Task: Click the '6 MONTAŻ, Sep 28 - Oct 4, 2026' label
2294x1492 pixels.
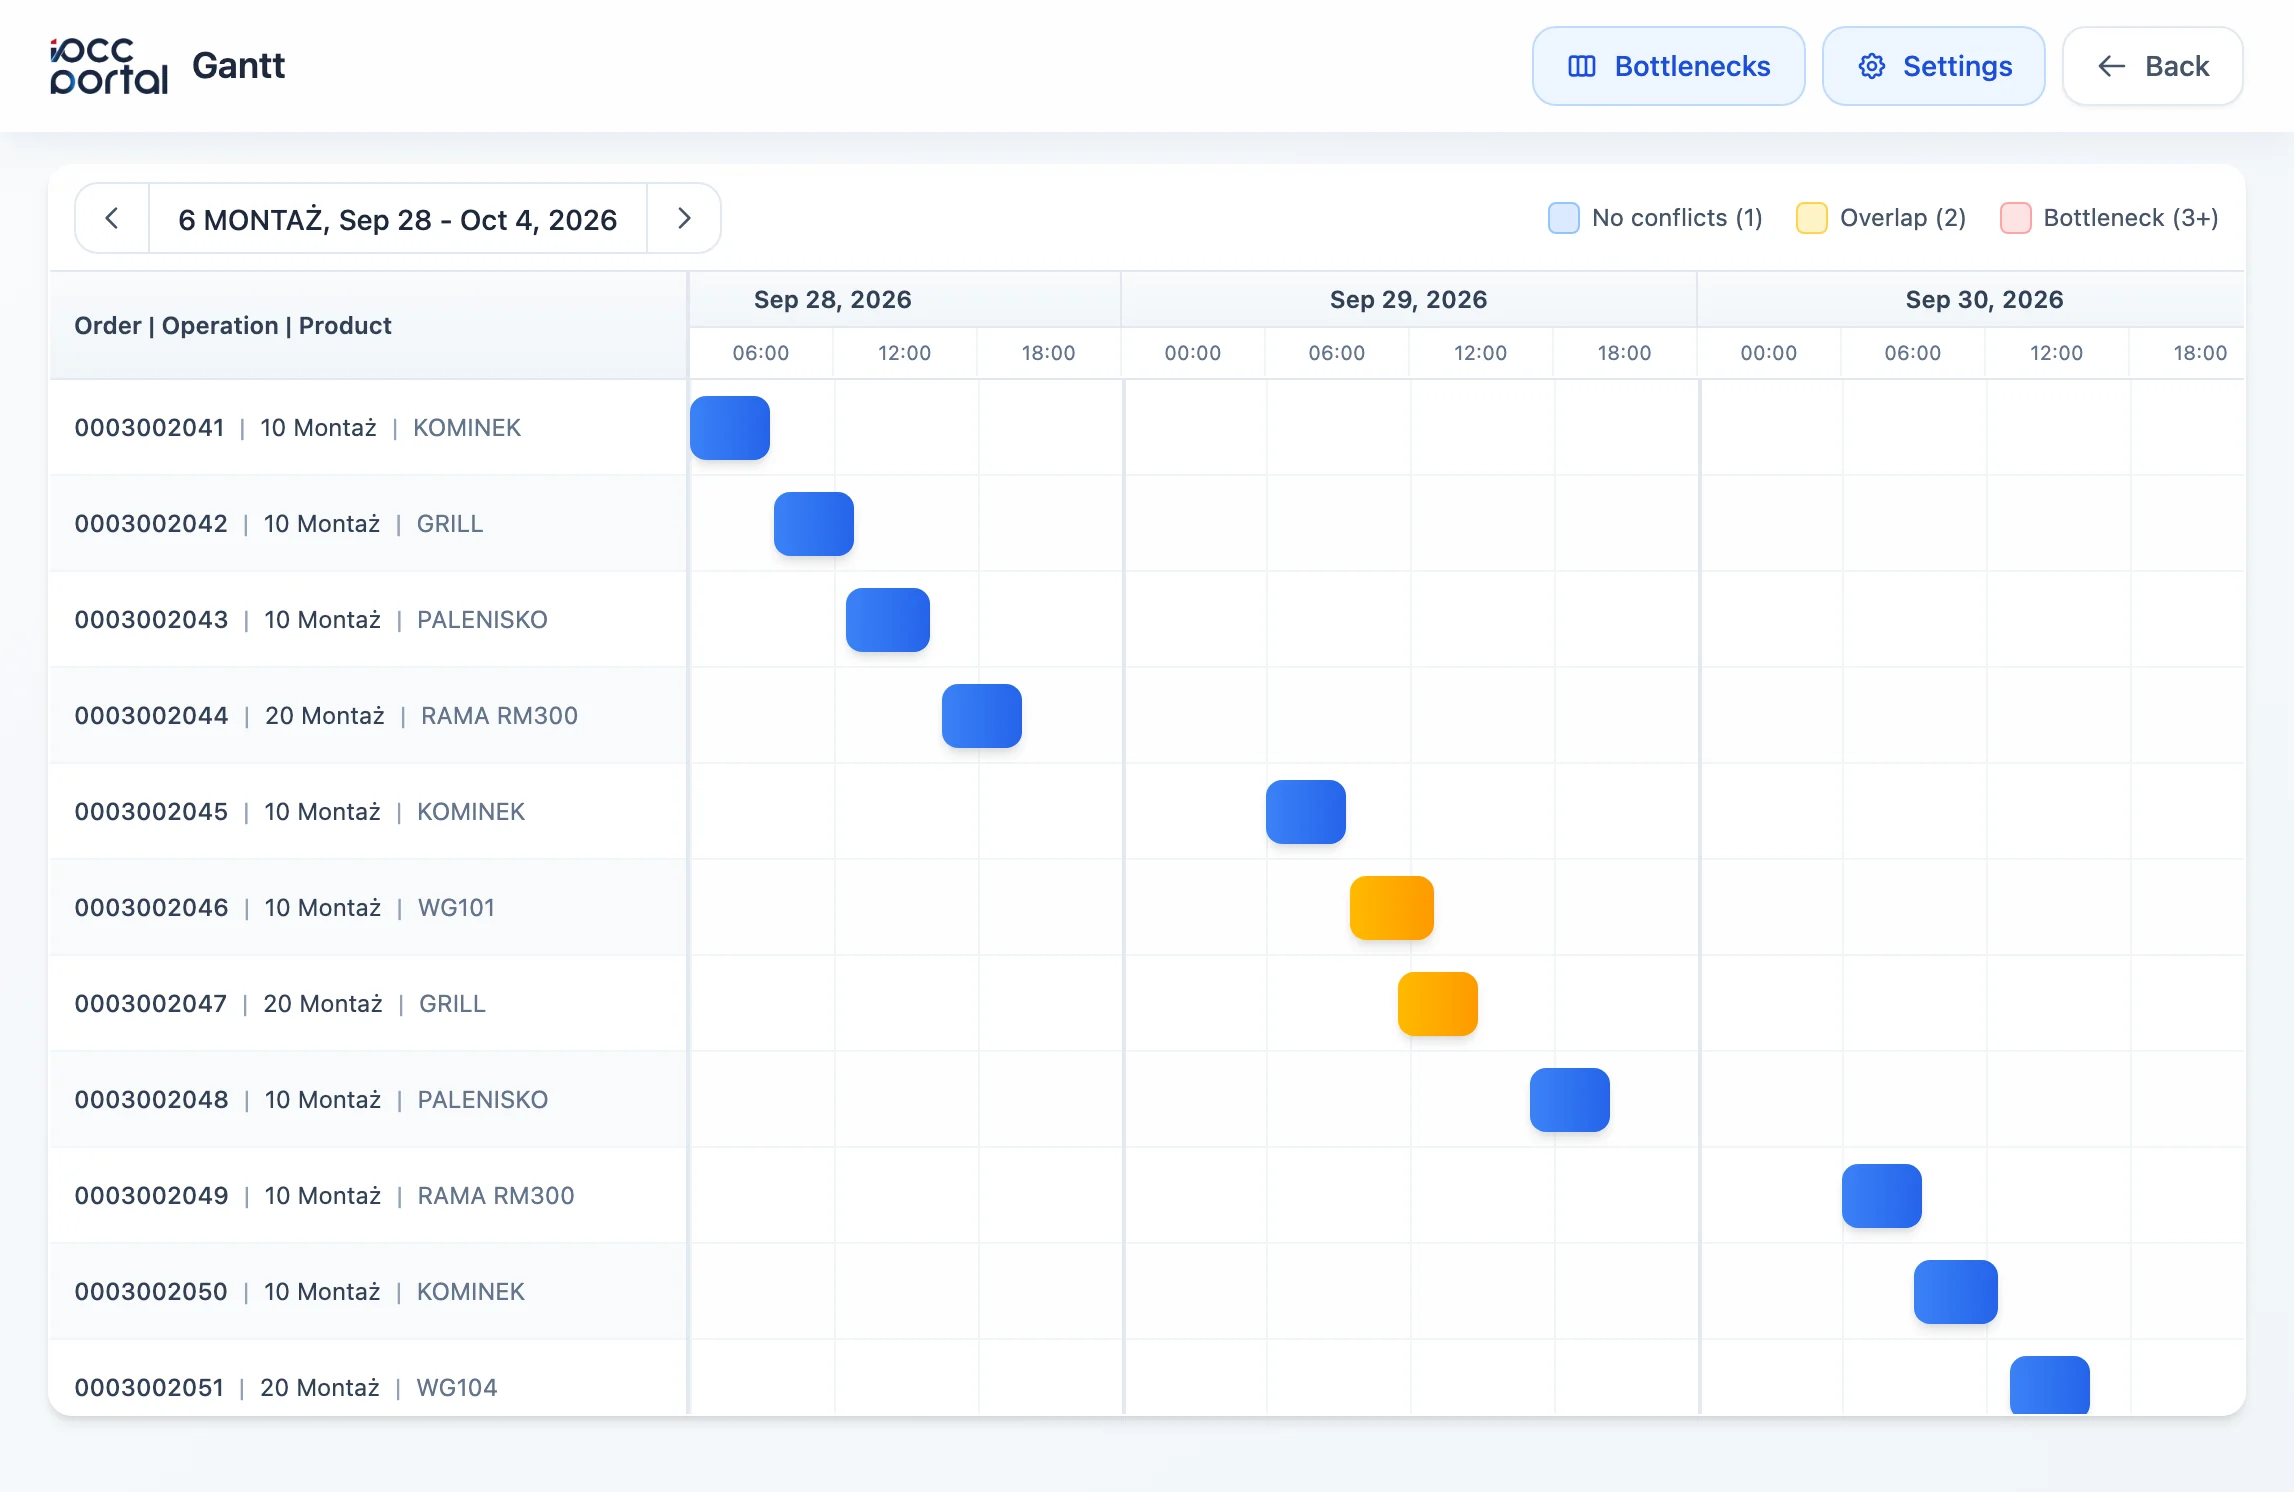Action: 398,219
